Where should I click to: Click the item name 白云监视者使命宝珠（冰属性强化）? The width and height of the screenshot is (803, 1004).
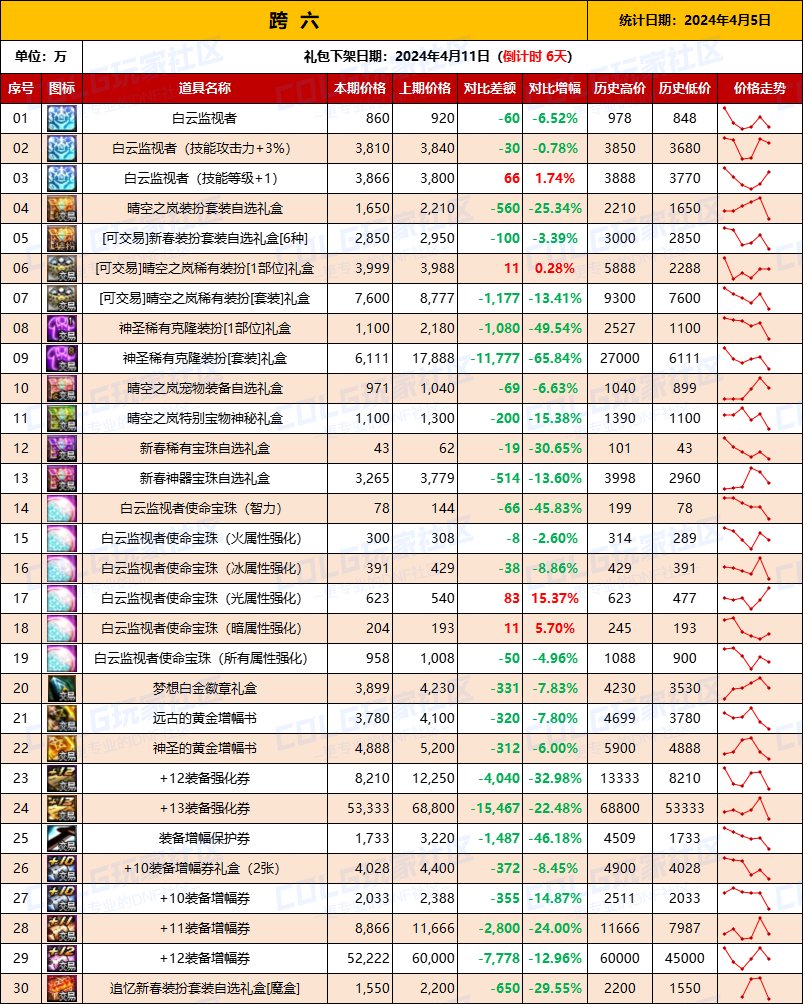coord(201,569)
